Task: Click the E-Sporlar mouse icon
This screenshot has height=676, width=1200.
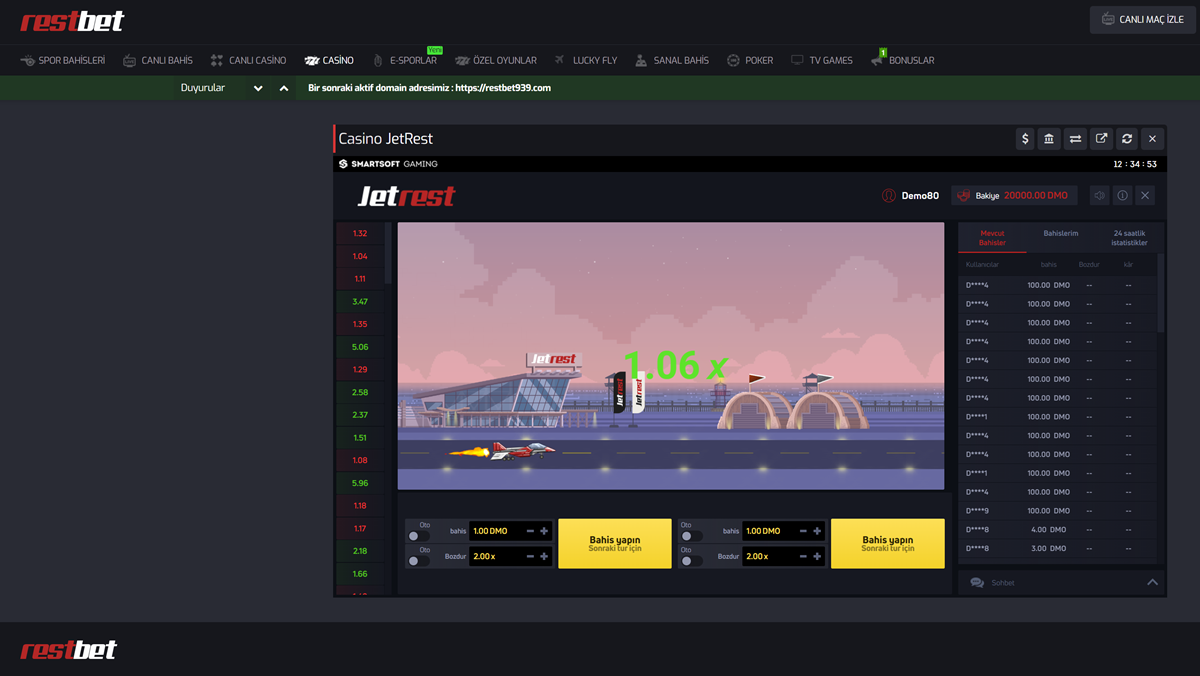Action: point(378,60)
